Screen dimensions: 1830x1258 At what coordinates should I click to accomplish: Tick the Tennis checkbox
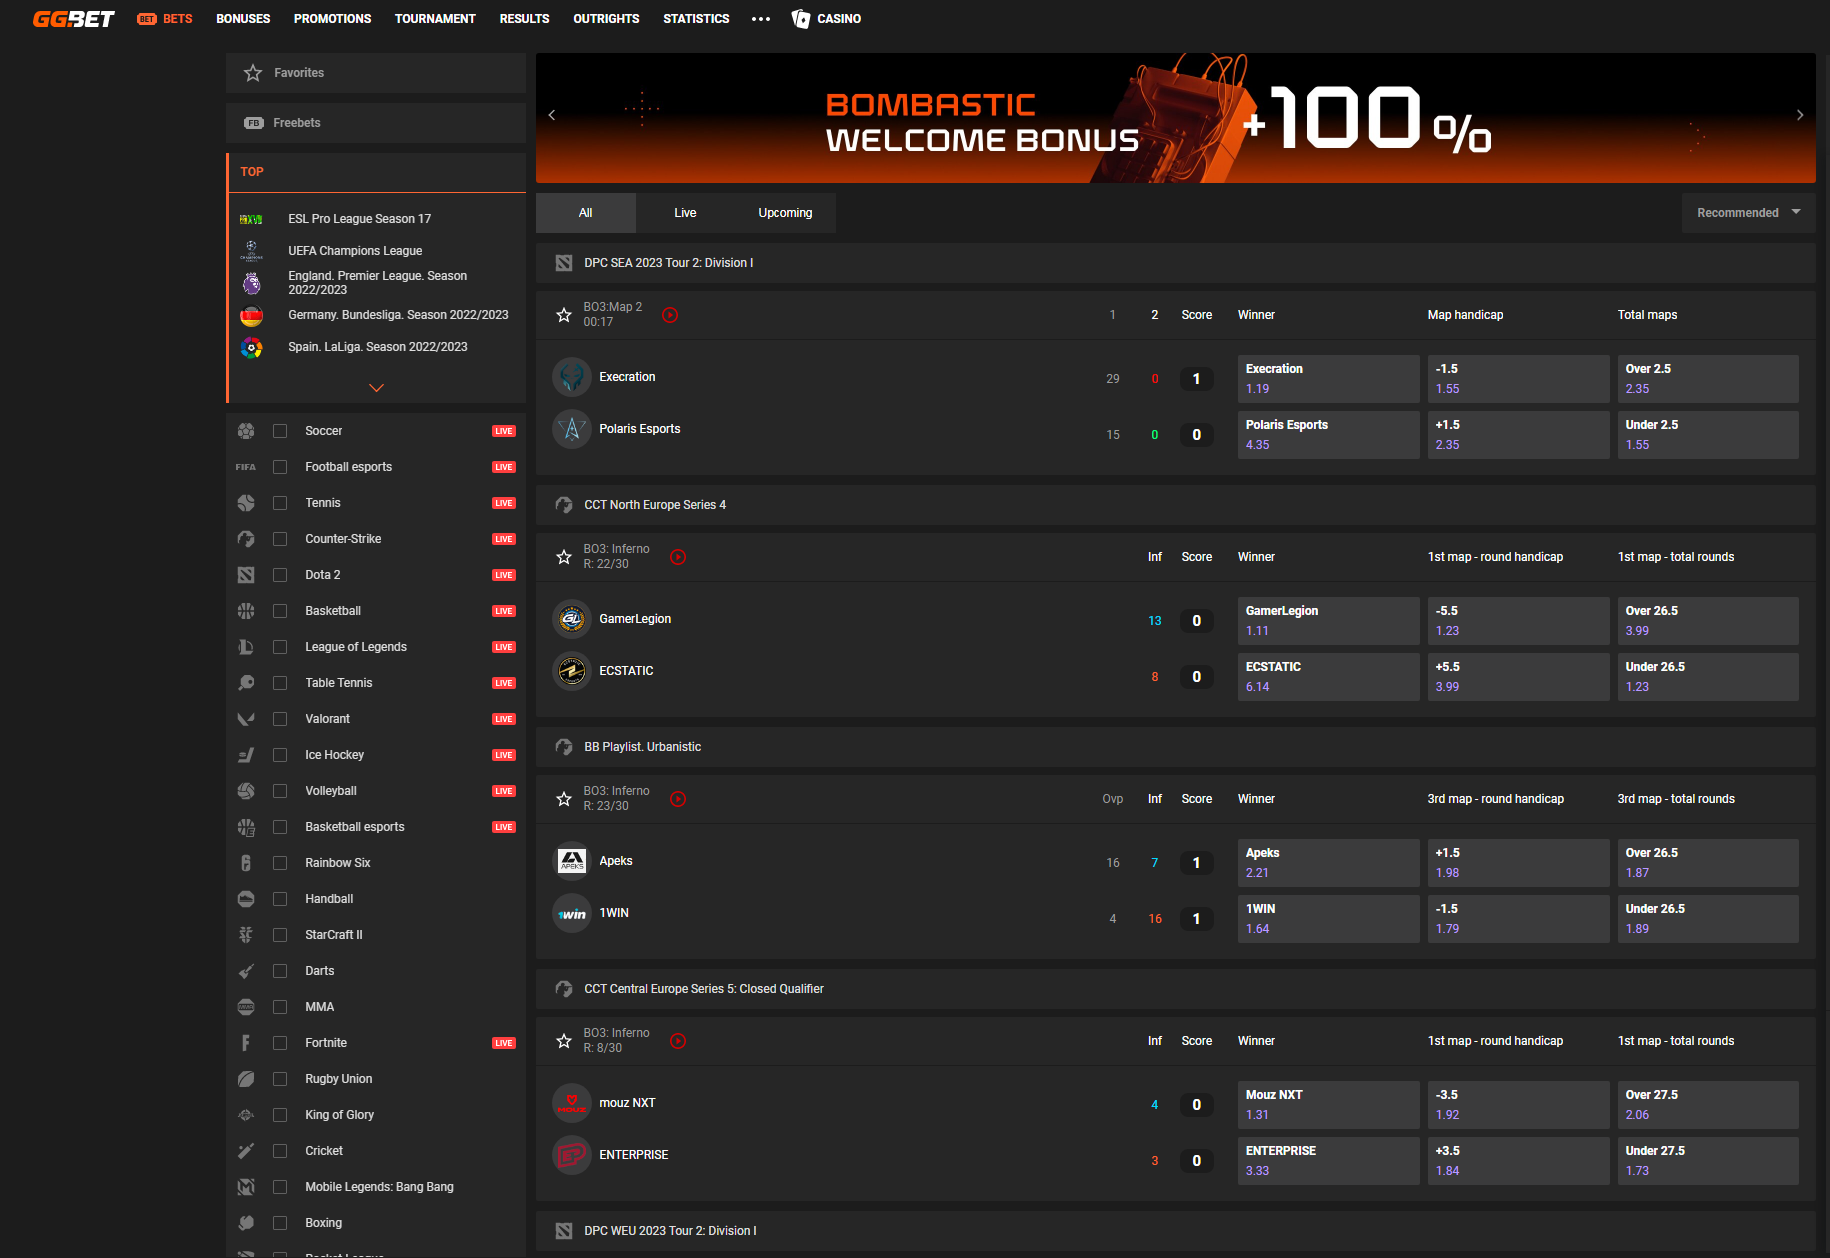280,503
